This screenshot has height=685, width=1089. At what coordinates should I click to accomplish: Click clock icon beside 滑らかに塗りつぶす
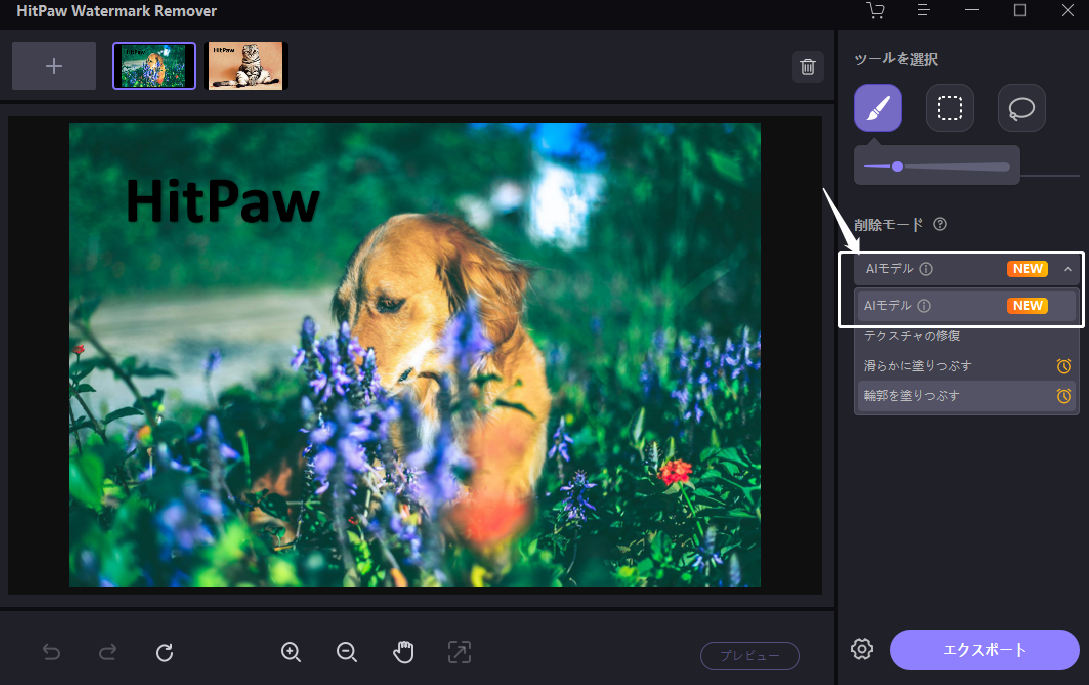point(1063,365)
